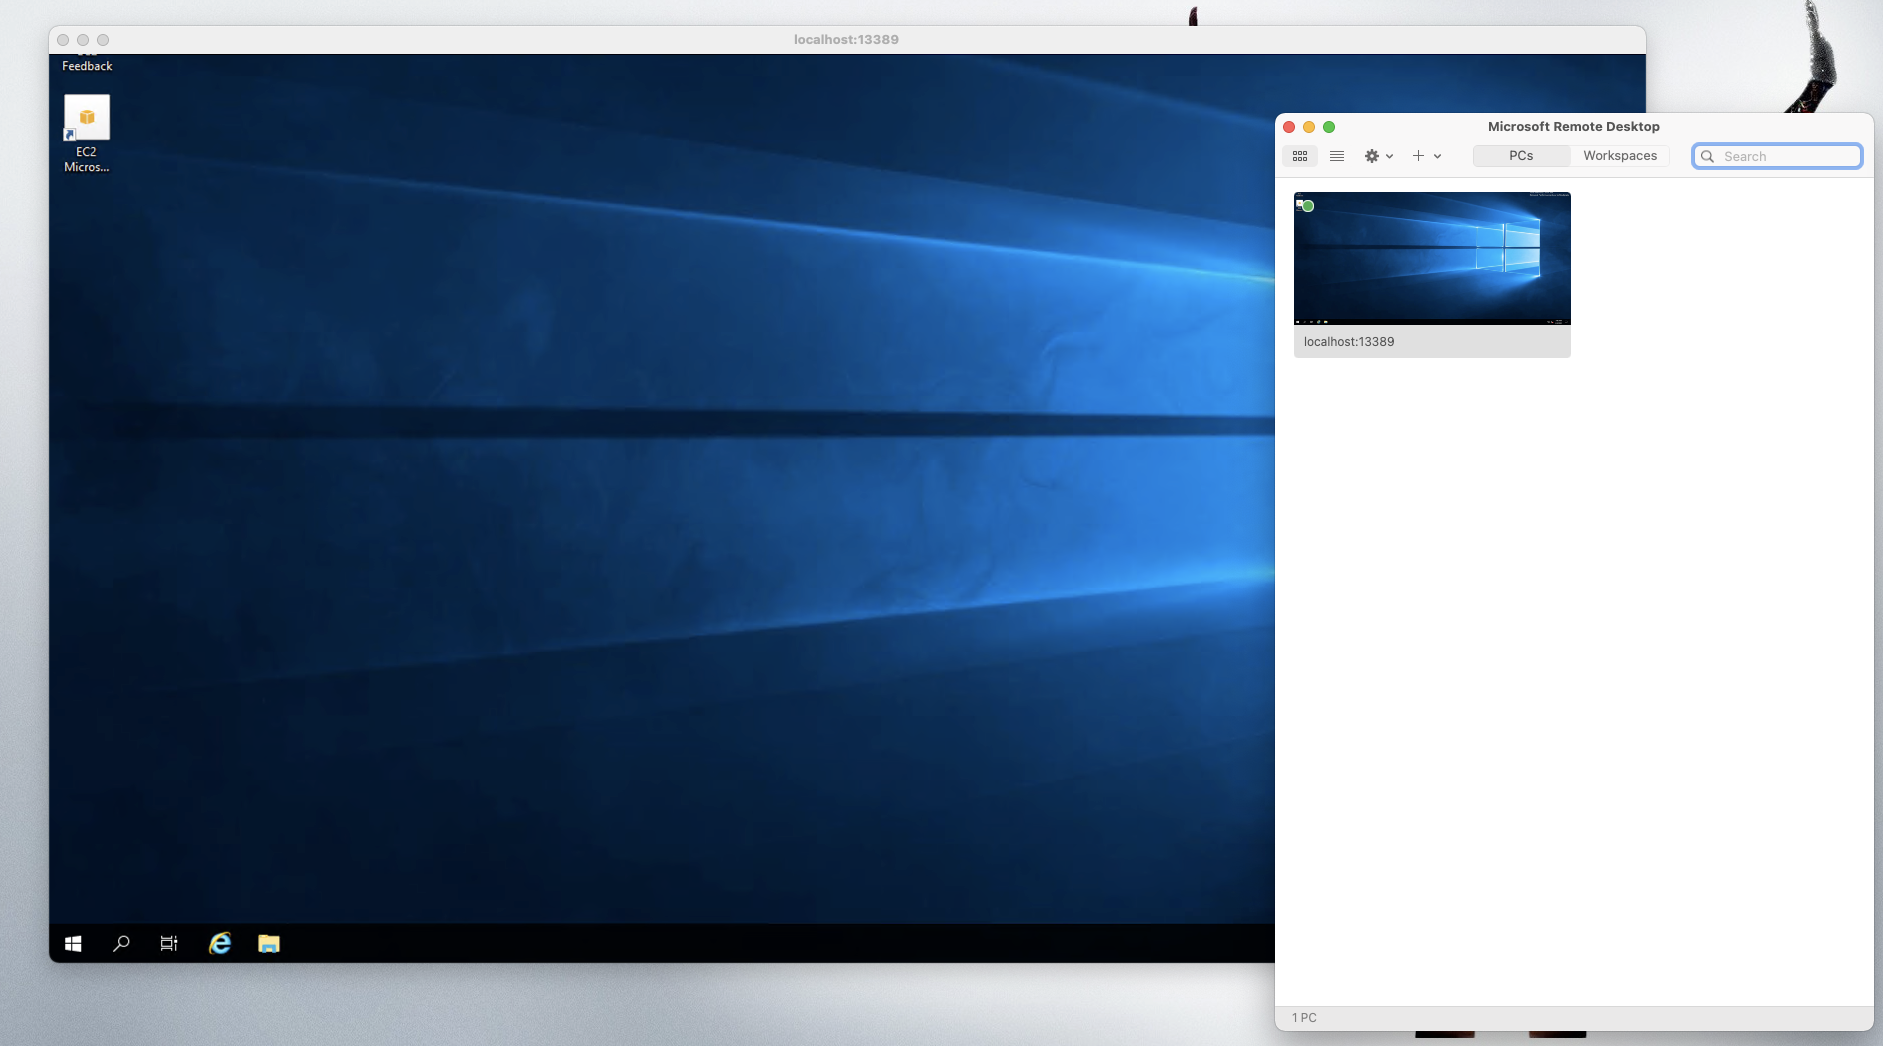
Task: Click the "1 PC" status bar text
Action: click(1304, 1018)
